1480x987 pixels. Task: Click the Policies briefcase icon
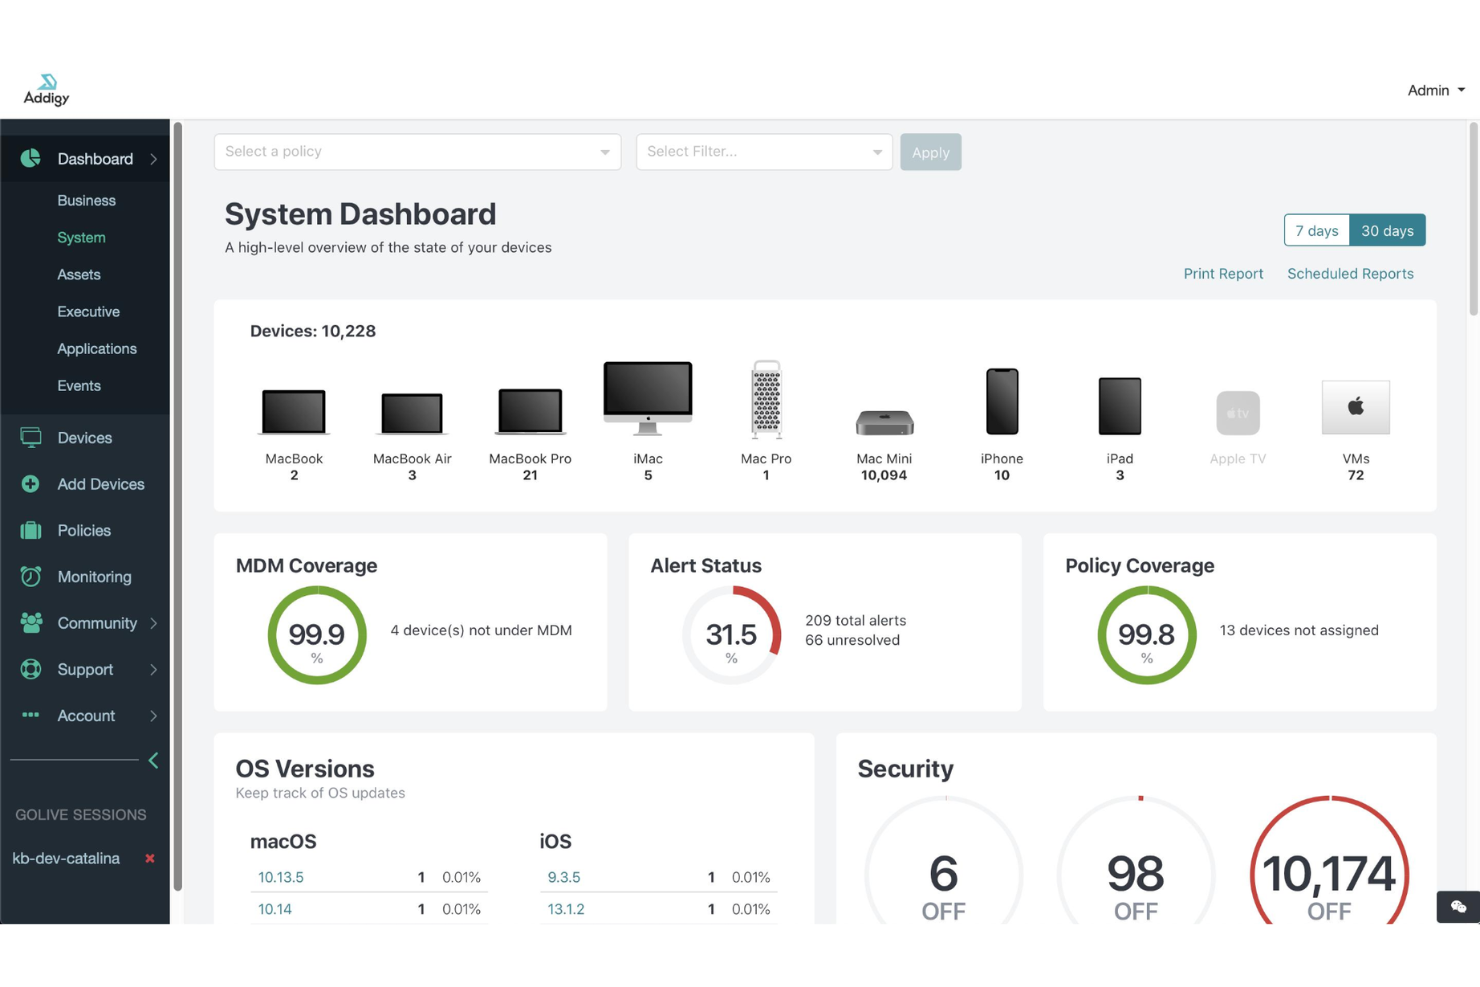(31, 530)
